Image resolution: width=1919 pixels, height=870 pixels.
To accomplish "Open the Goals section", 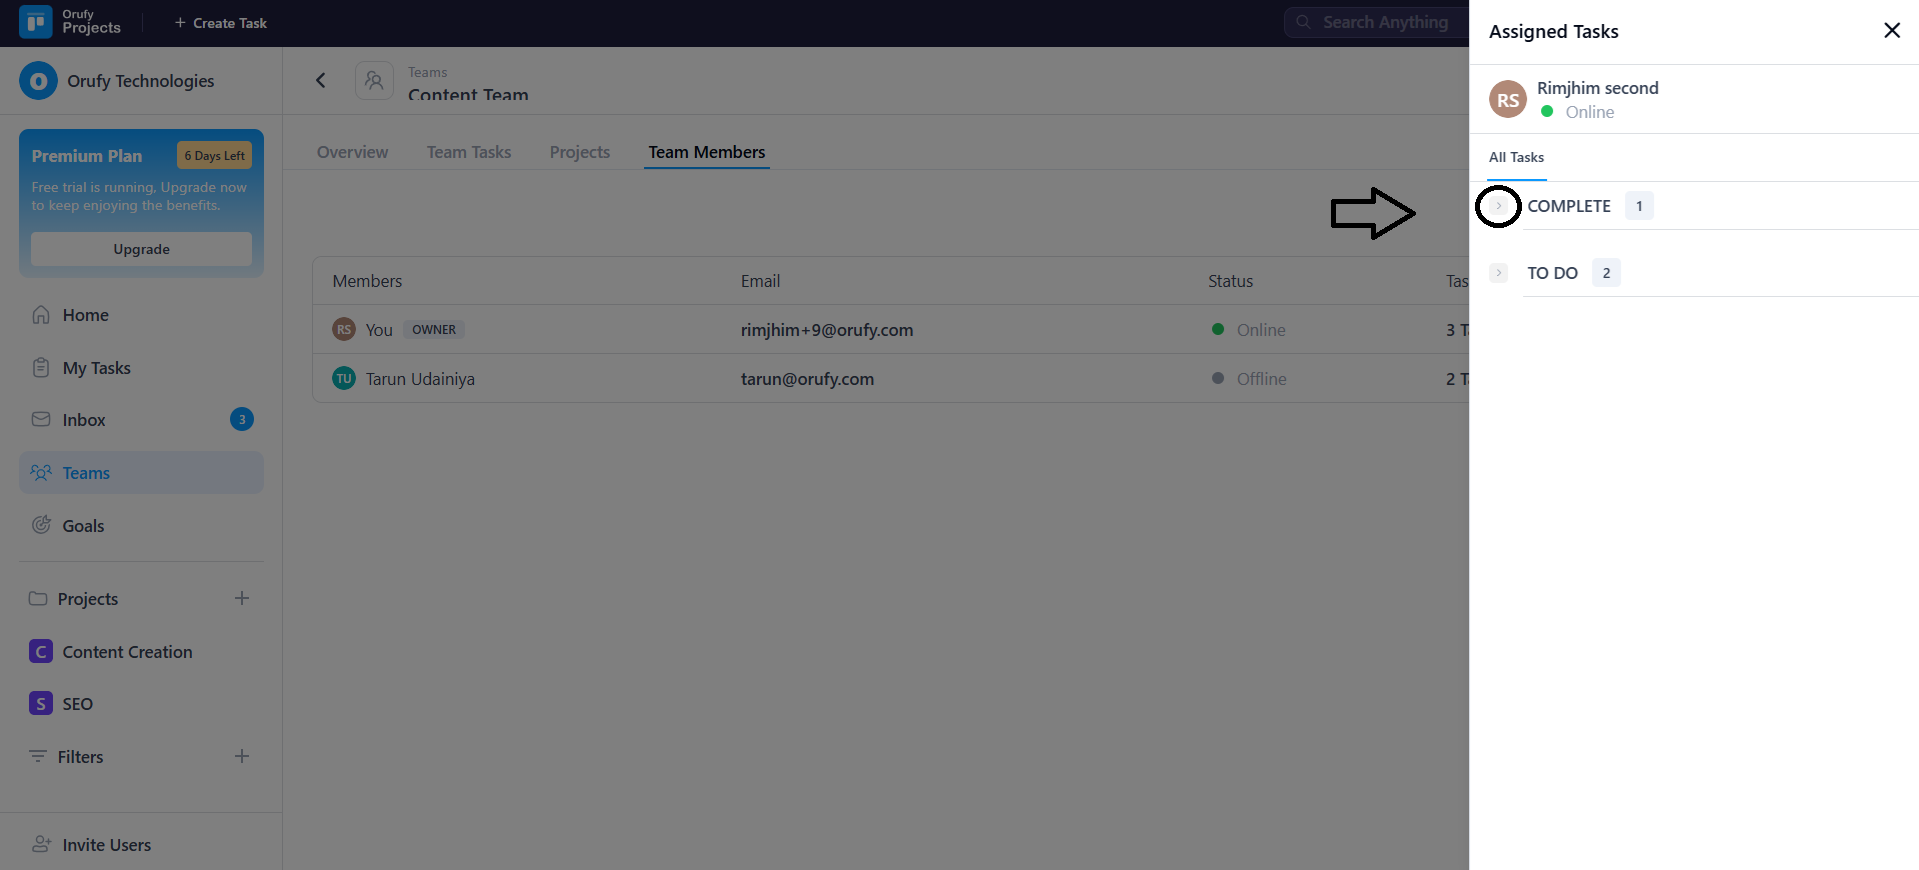I will tap(83, 526).
